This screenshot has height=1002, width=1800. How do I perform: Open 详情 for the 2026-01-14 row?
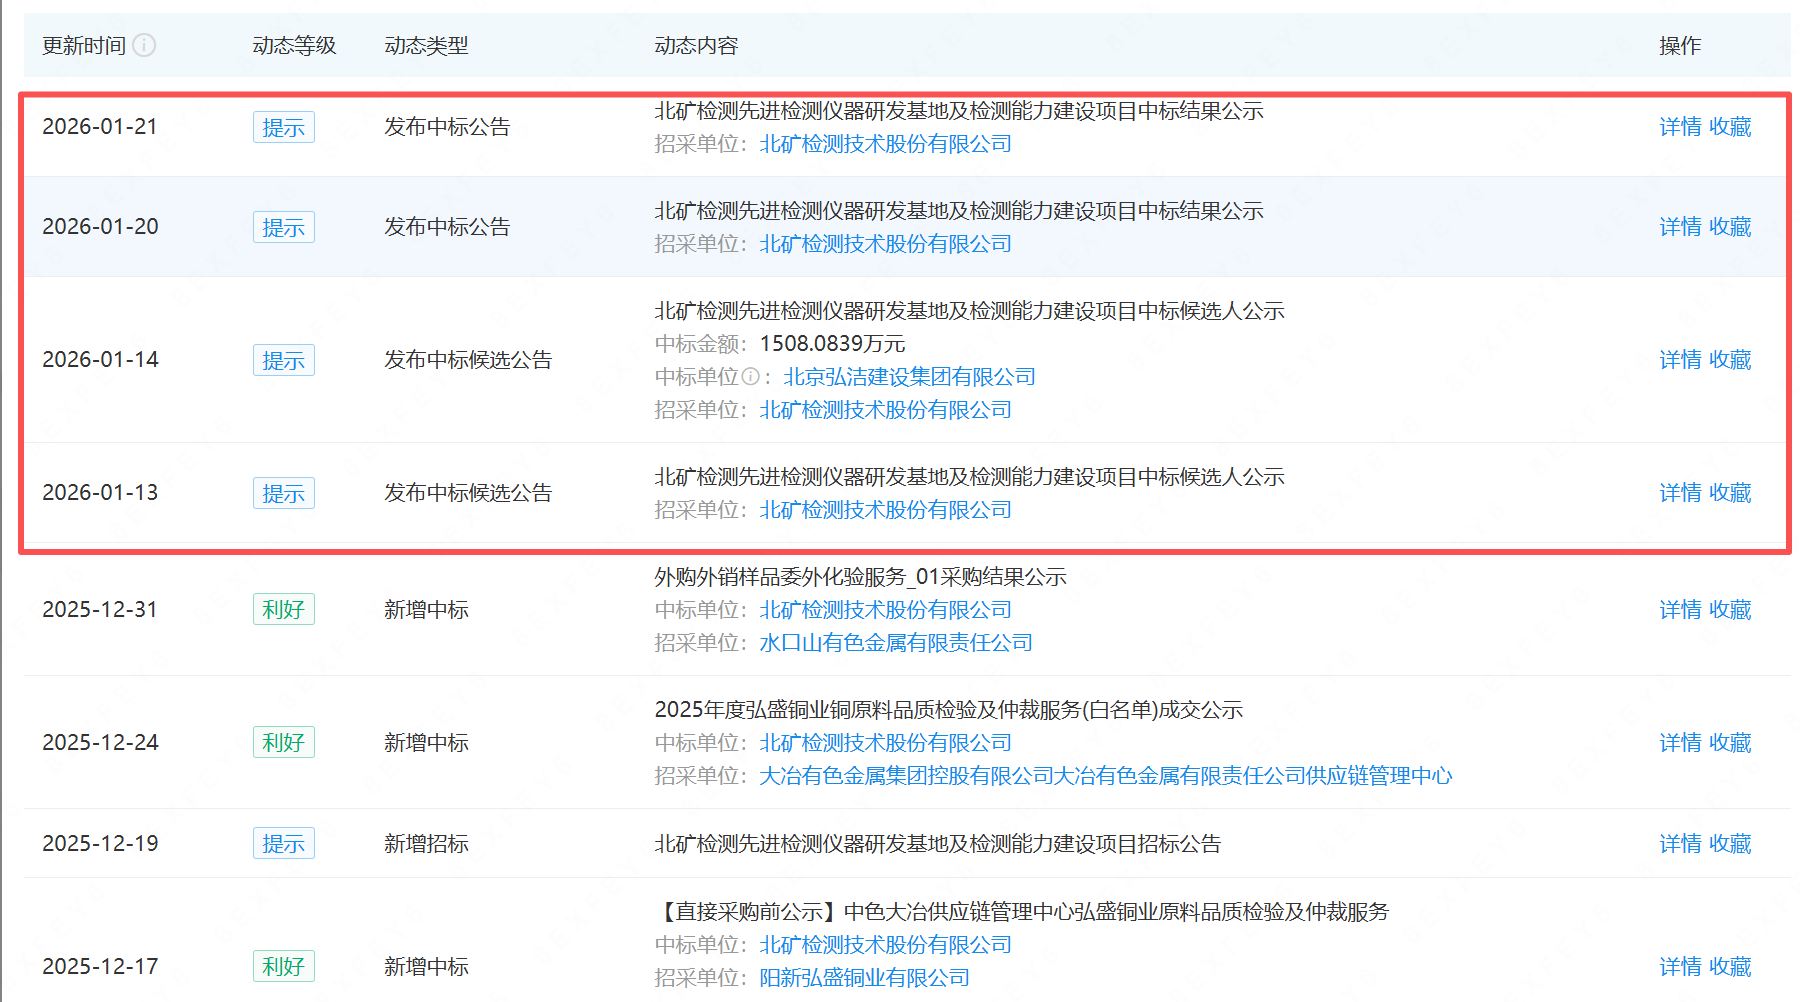(x=1680, y=360)
